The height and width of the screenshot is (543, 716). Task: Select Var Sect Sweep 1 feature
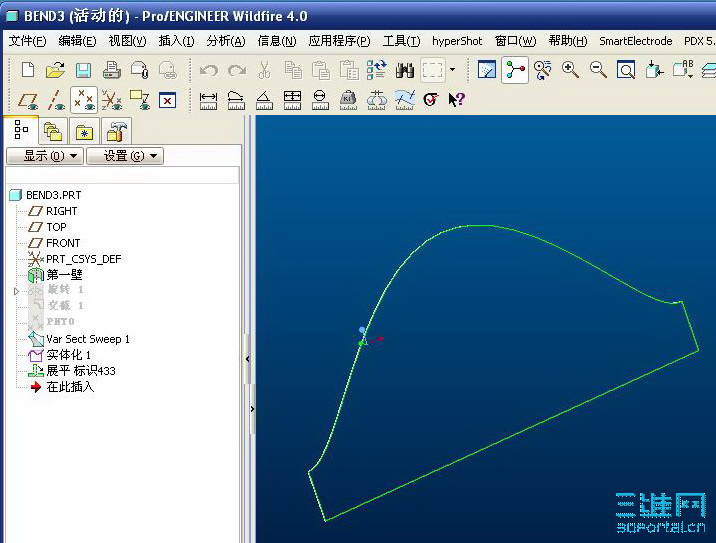pos(88,339)
